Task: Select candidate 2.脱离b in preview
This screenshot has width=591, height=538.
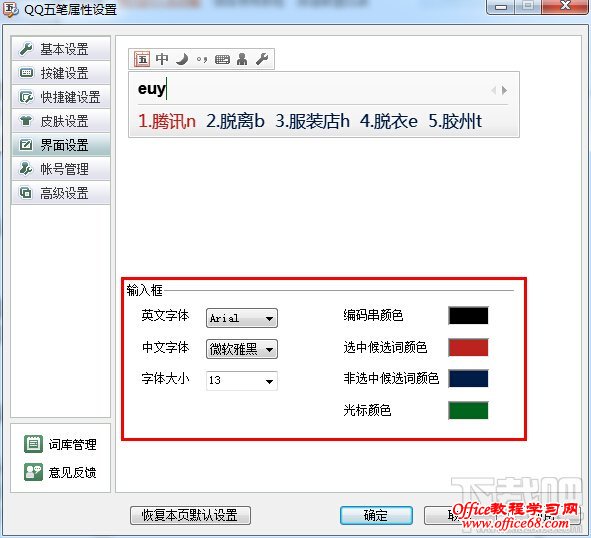Action: click(x=235, y=121)
